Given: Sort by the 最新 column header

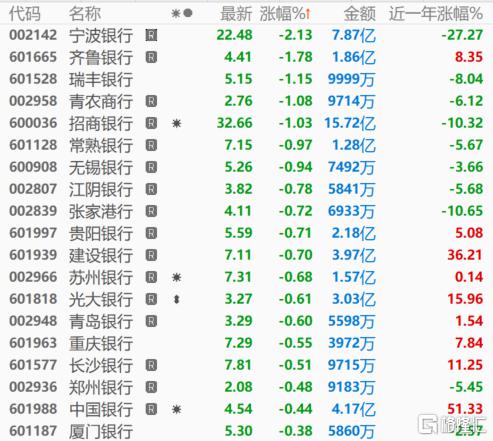Looking at the screenshot, I should [236, 14].
